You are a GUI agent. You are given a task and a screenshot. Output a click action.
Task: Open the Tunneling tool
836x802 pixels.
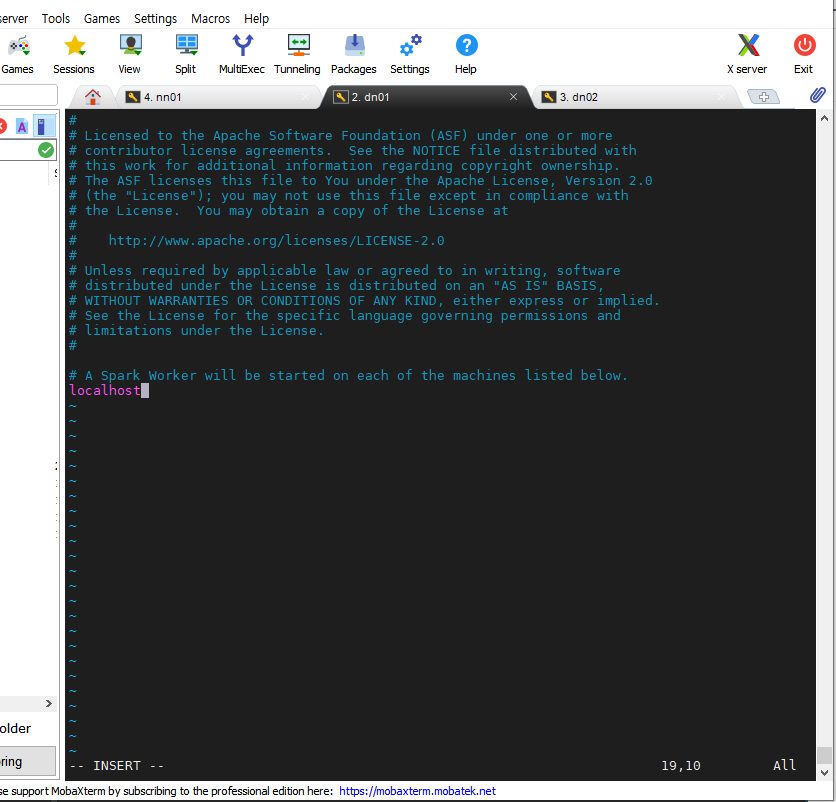point(299,46)
